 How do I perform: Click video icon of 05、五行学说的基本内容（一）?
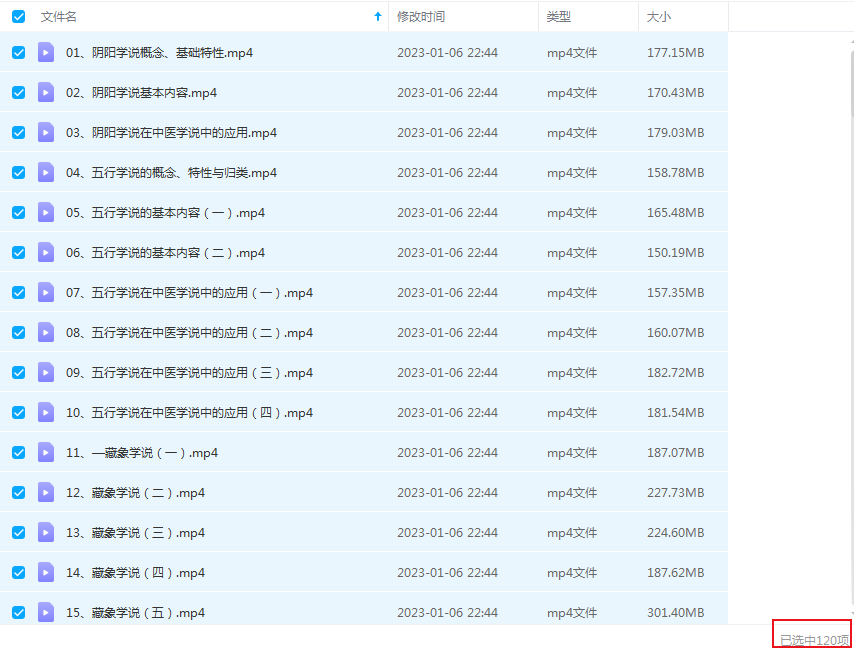(x=46, y=212)
